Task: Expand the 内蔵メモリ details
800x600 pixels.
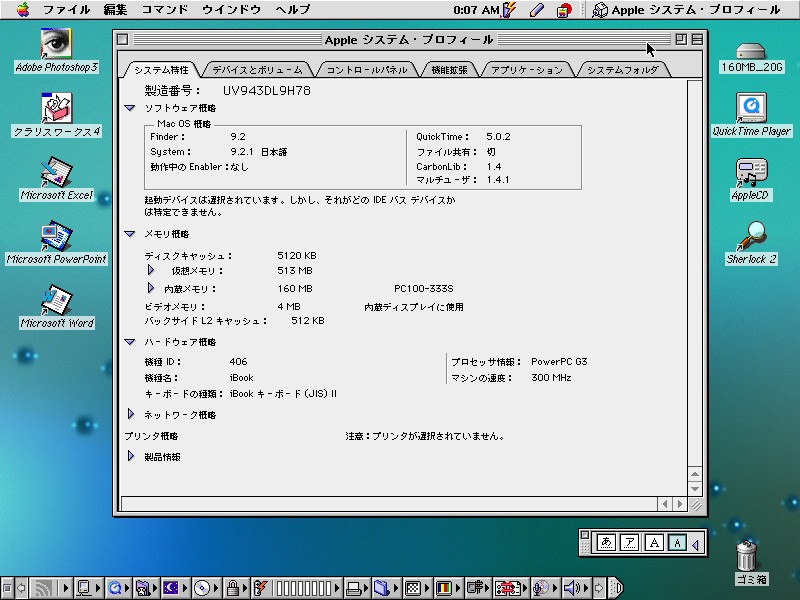Action: click(x=151, y=288)
